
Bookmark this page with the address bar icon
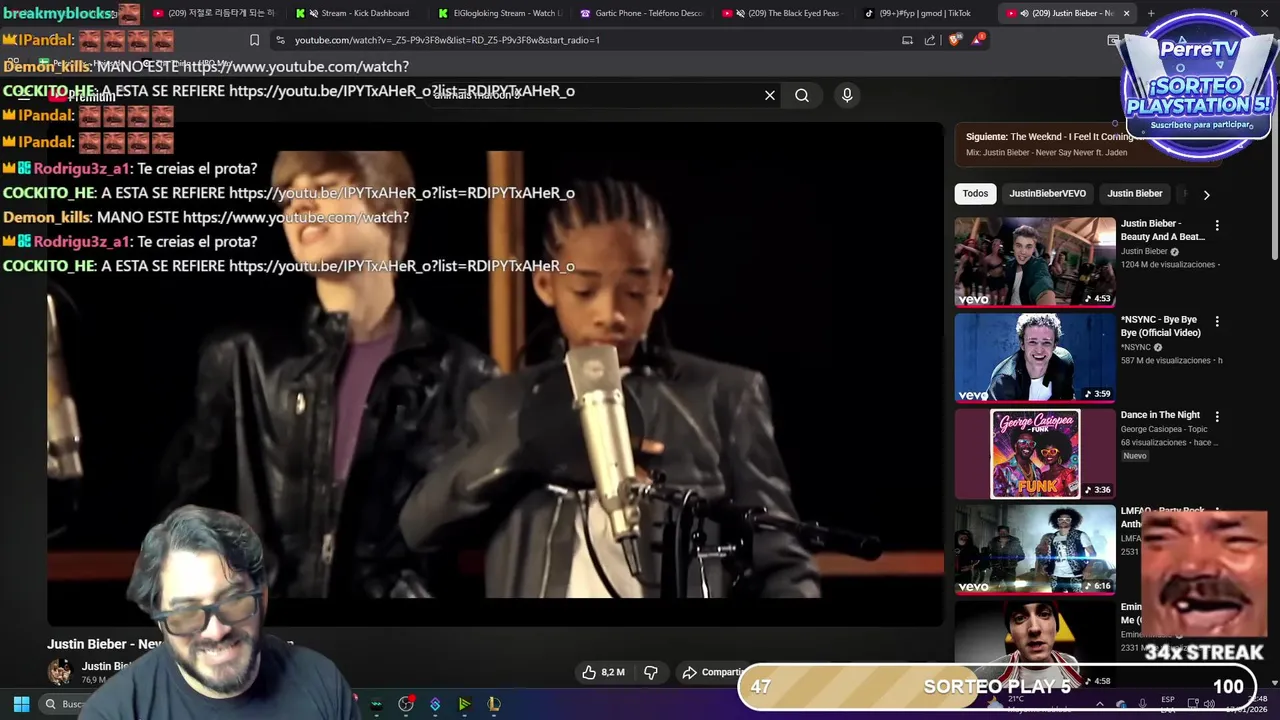tap(254, 40)
